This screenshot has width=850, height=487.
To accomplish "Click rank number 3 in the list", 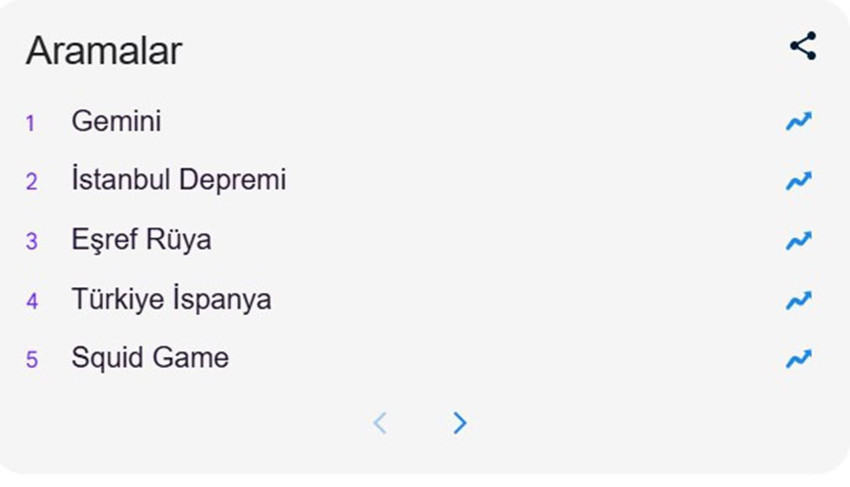I will [31, 242].
